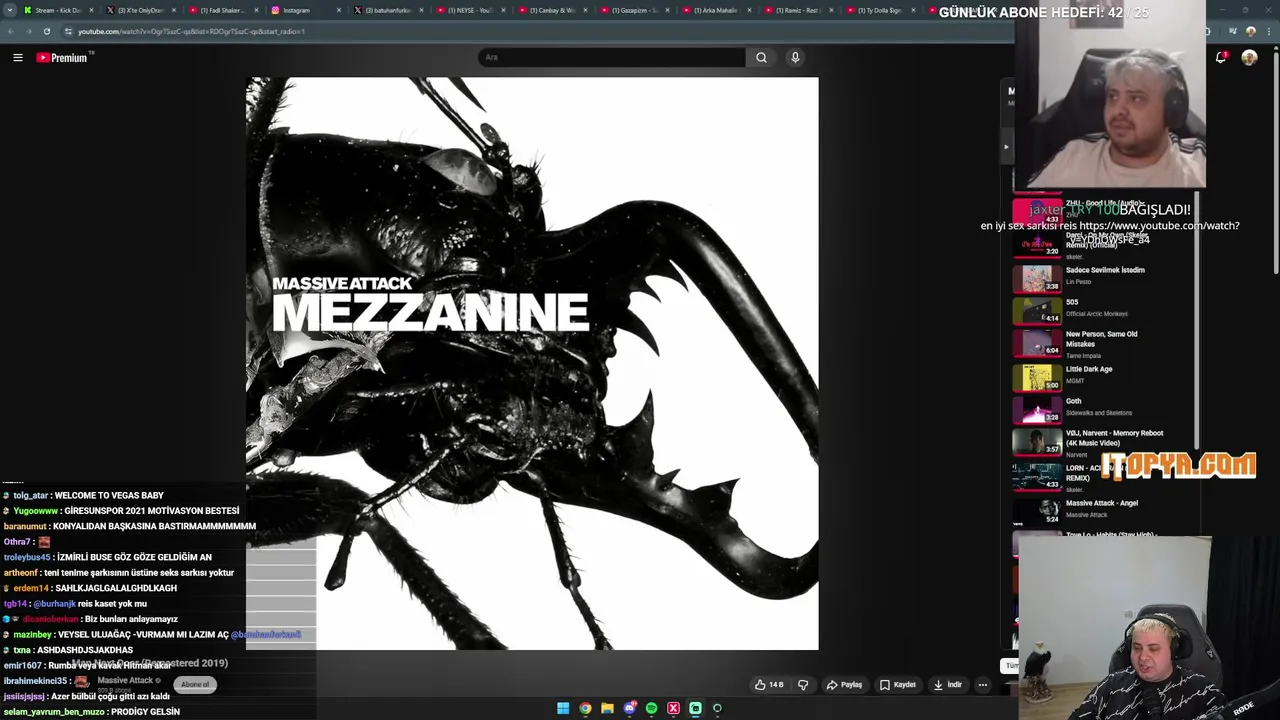Open the YouTube hamburger guide menu
Viewport: 1280px width, 720px height.
(x=17, y=58)
